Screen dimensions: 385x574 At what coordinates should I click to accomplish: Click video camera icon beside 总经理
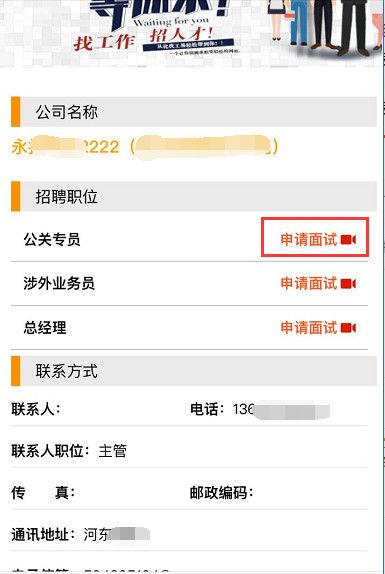348,328
